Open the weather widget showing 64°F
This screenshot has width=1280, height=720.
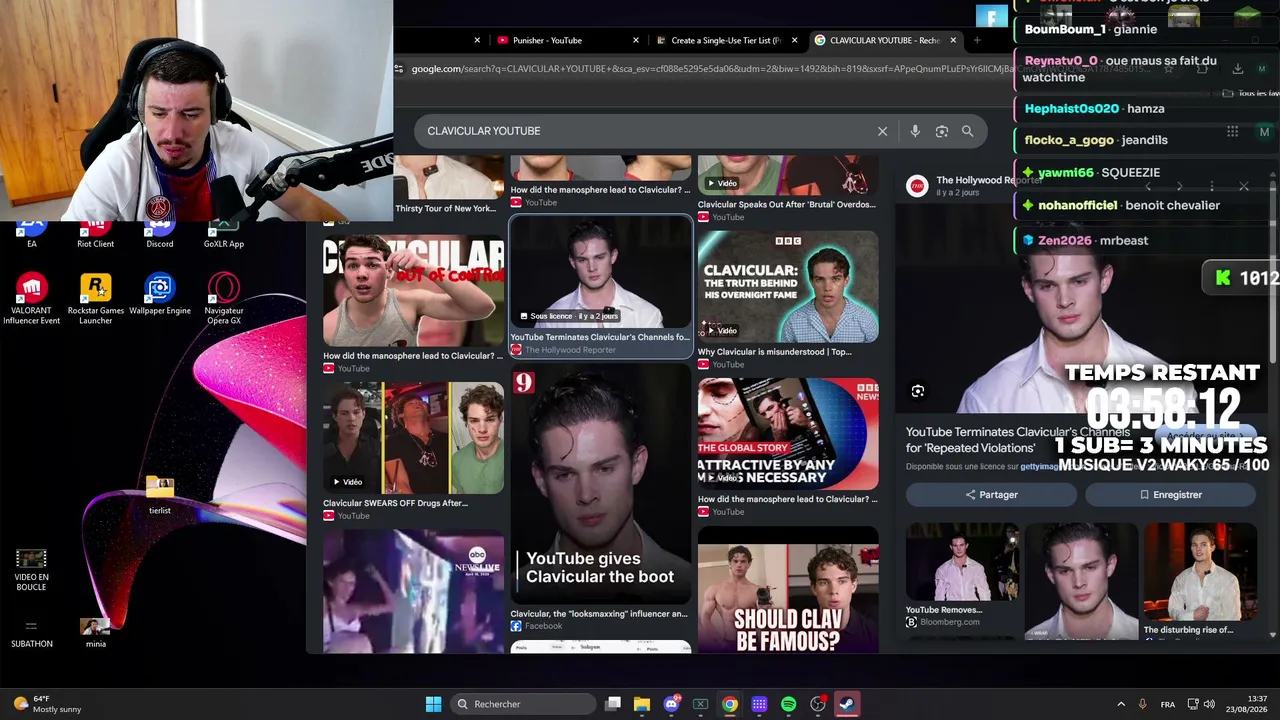48,704
